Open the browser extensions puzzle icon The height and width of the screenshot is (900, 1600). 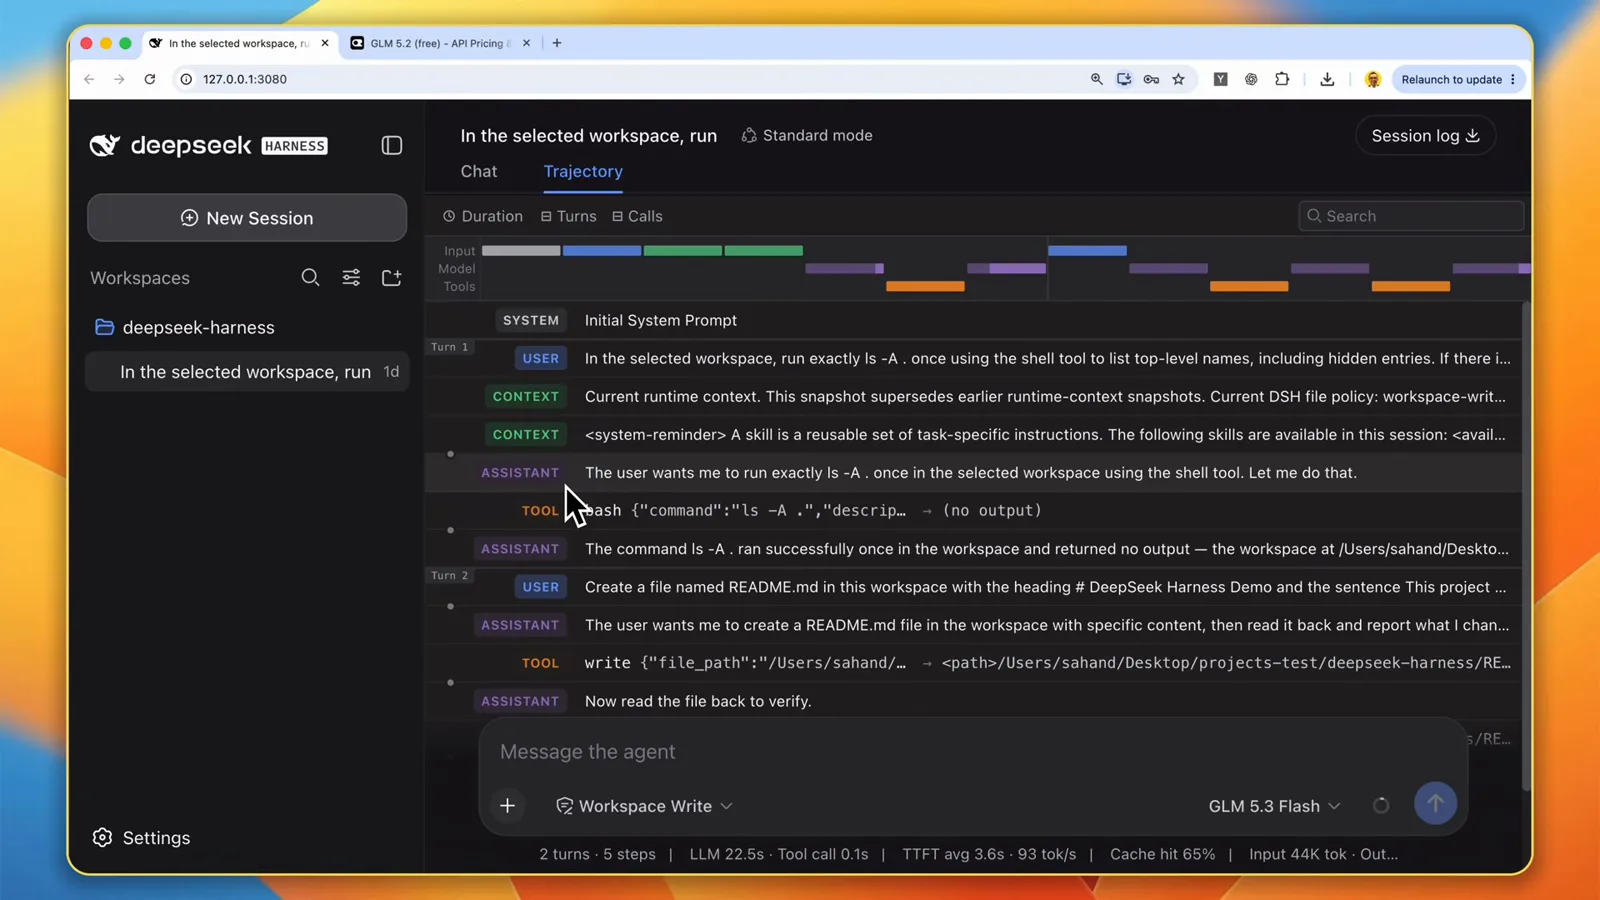pyautogui.click(x=1282, y=79)
